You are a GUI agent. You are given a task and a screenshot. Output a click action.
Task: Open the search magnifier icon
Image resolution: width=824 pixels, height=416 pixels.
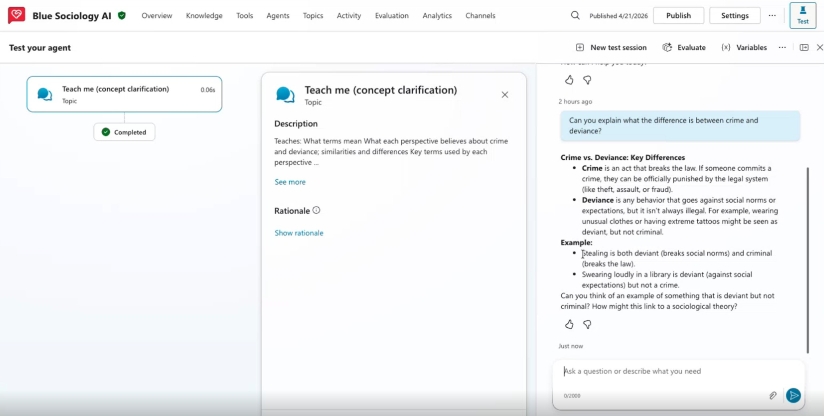point(575,15)
